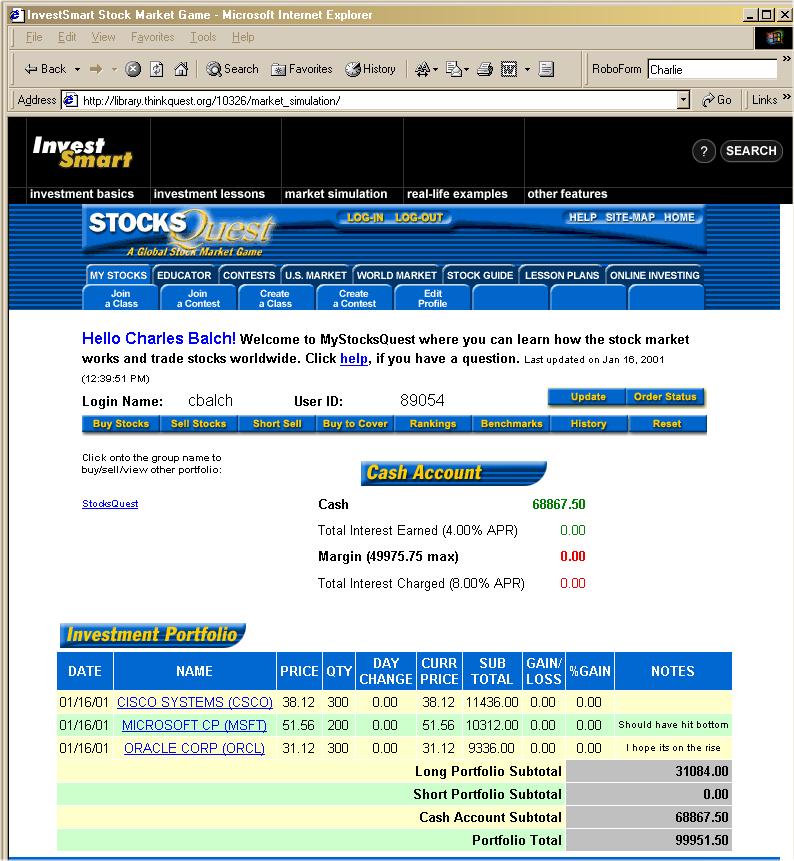
Task: Click the toolbar Search icon
Action: pyautogui.click(x=232, y=69)
